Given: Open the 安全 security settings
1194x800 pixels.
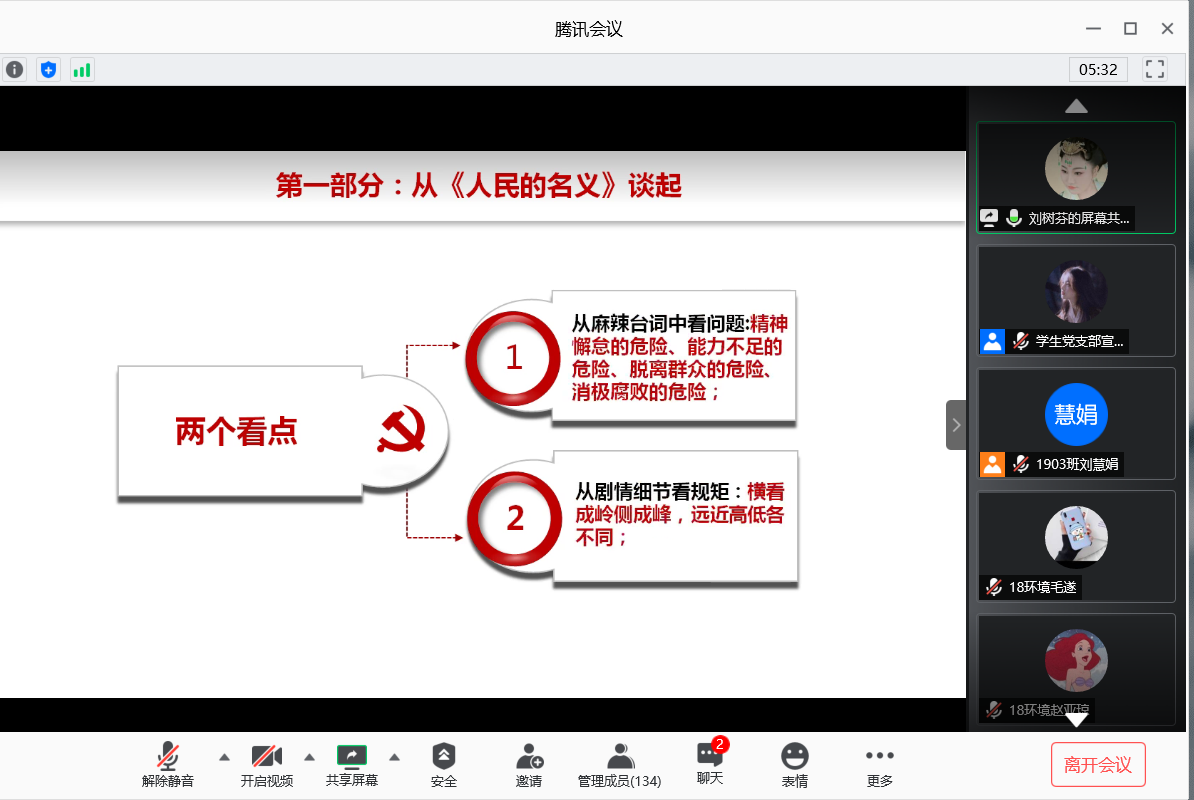Looking at the screenshot, I should tap(444, 765).
